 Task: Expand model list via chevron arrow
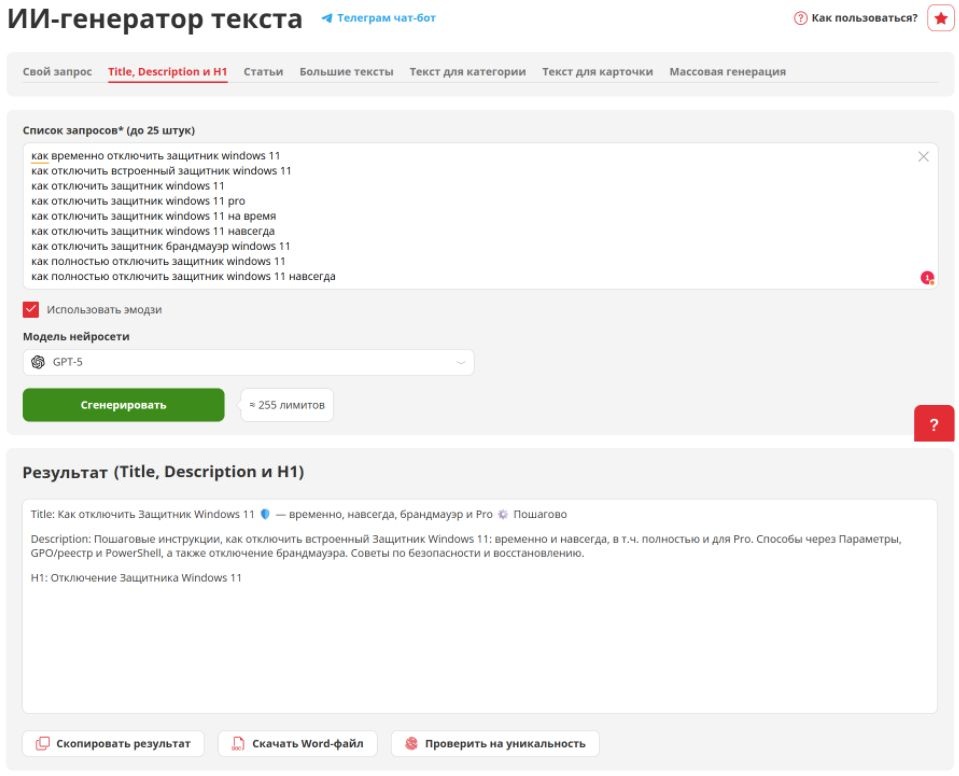click(460, 362)
